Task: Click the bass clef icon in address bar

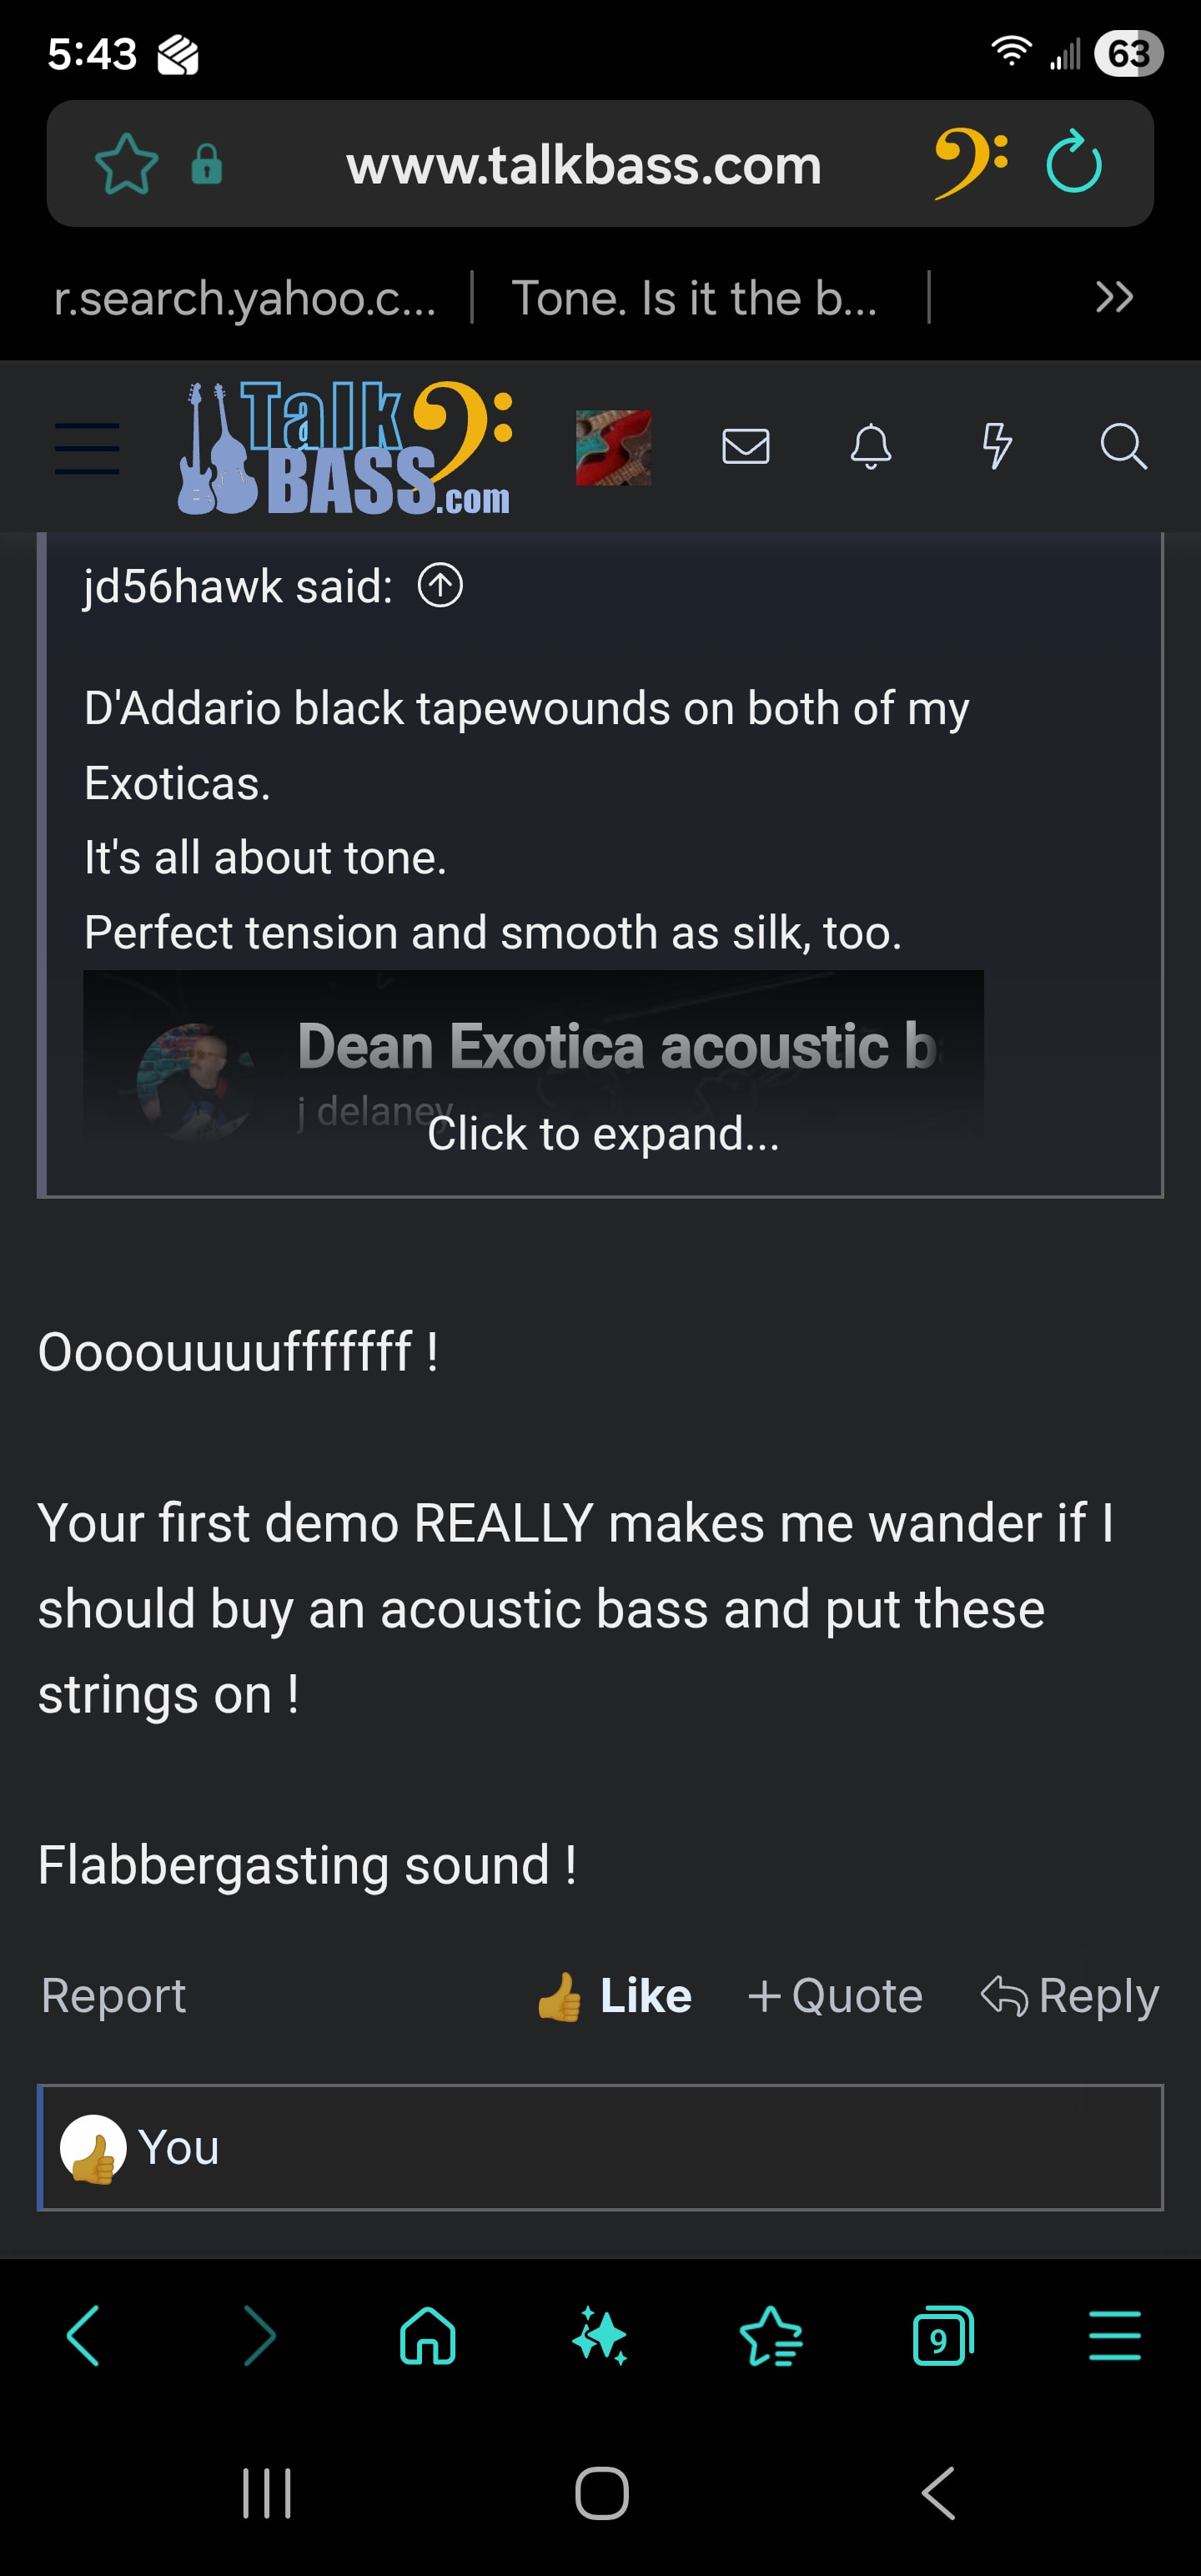Action: click(971, 163)
